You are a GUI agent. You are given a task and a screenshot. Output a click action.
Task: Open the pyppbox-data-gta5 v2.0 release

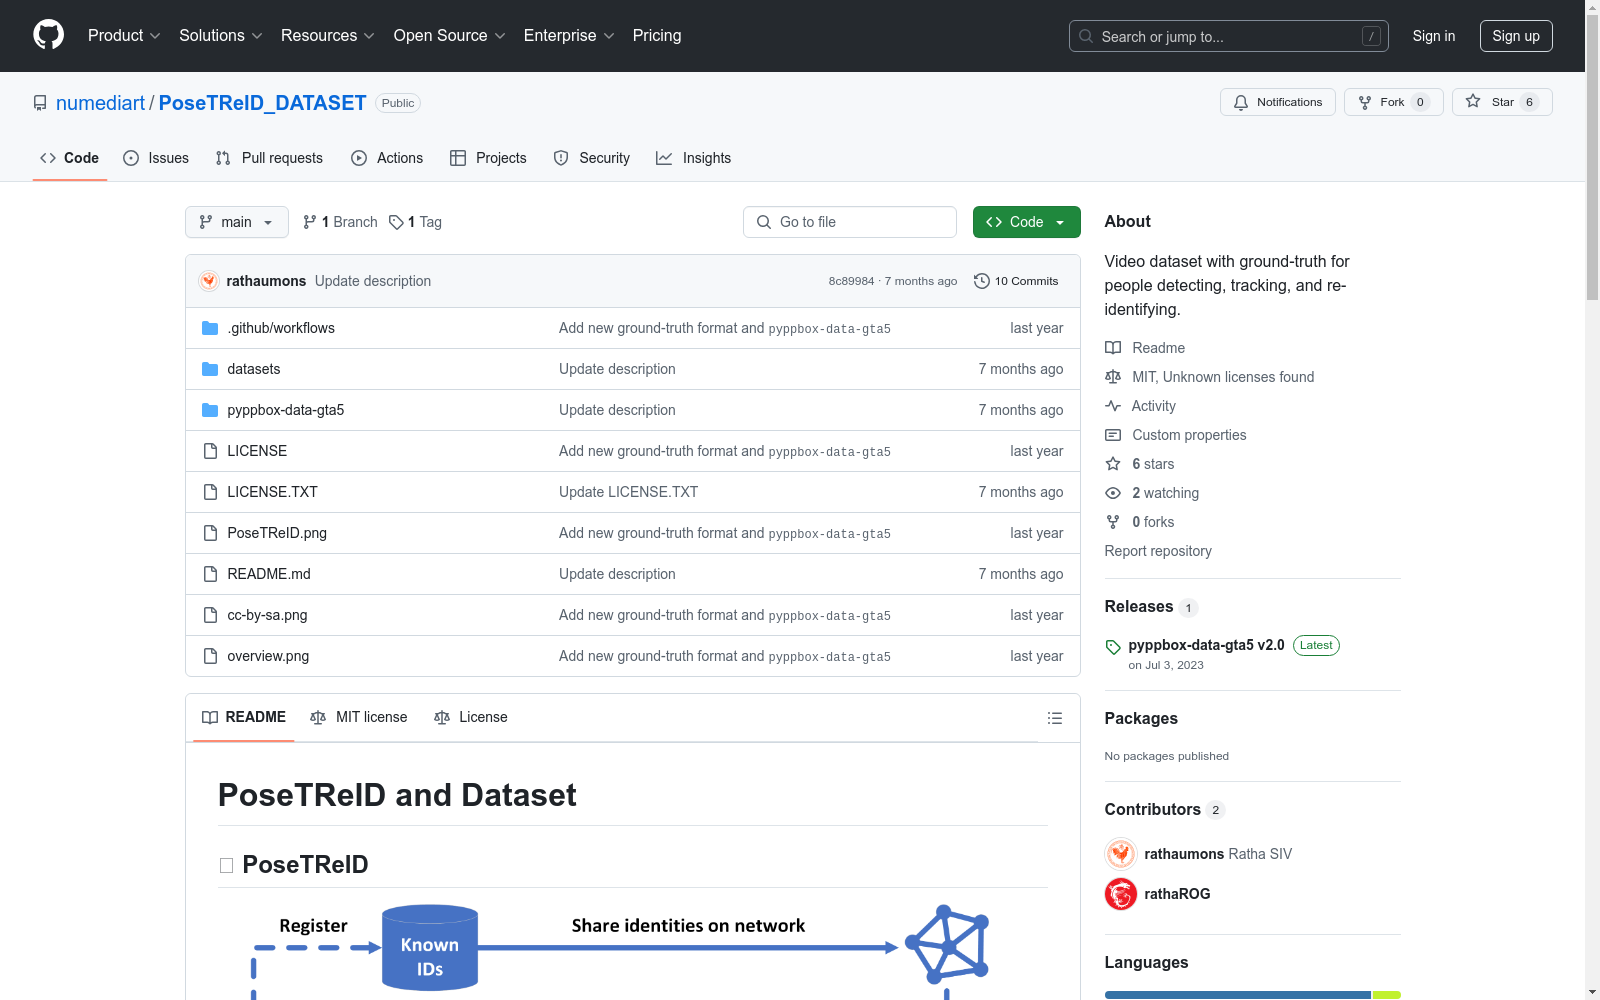[x=1206, y=645]
